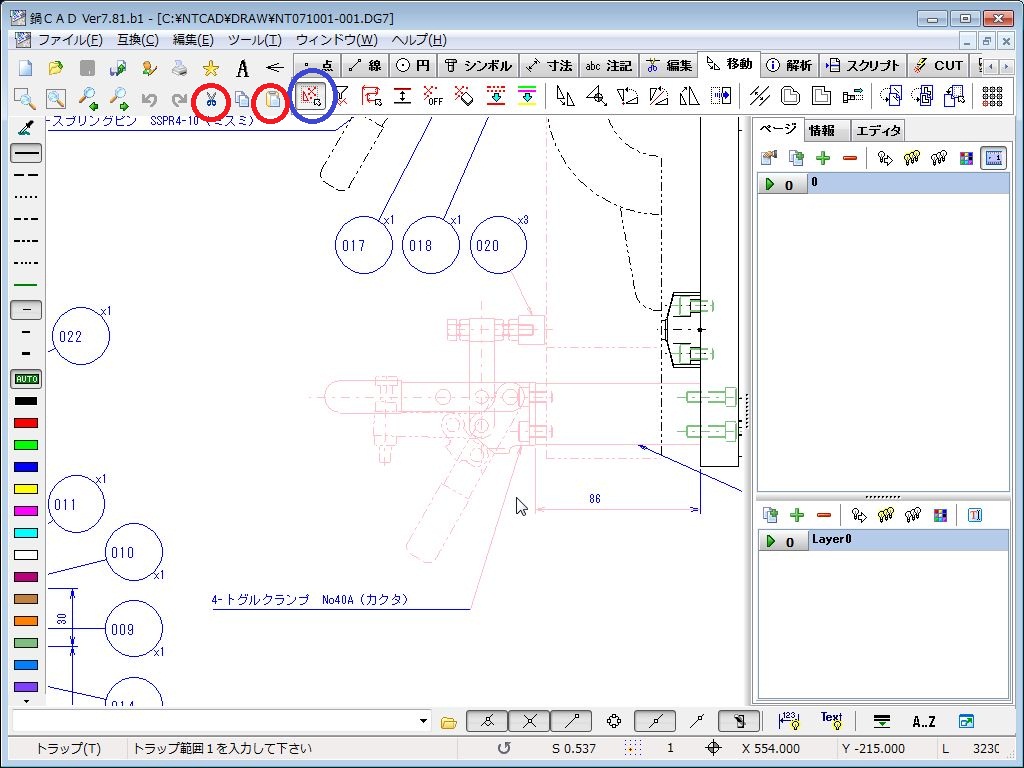
Task: Select the trap range selection tool
Action: coord(311,98)
